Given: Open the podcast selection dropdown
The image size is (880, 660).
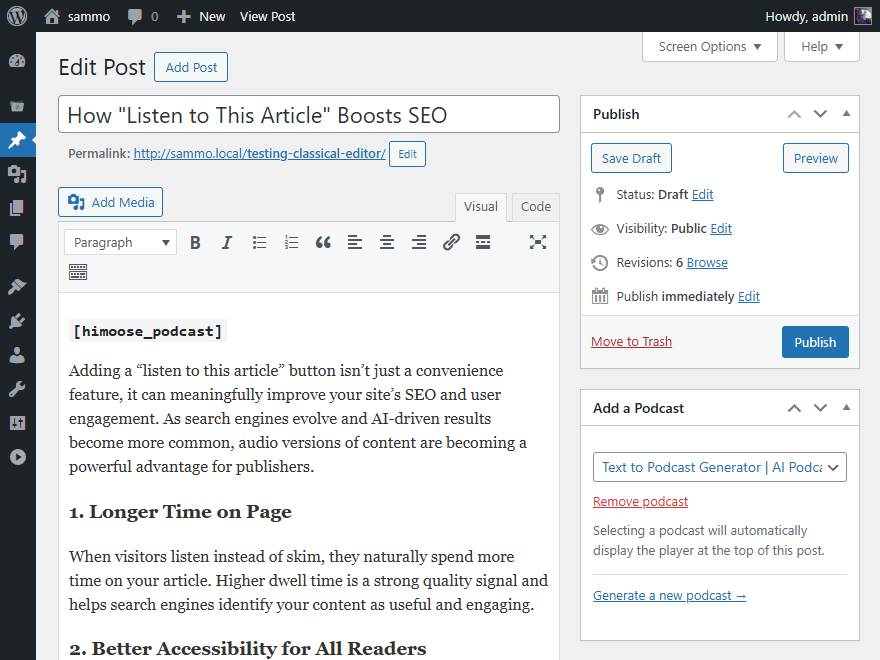Looking at the screenshot, I should [719, 467].
